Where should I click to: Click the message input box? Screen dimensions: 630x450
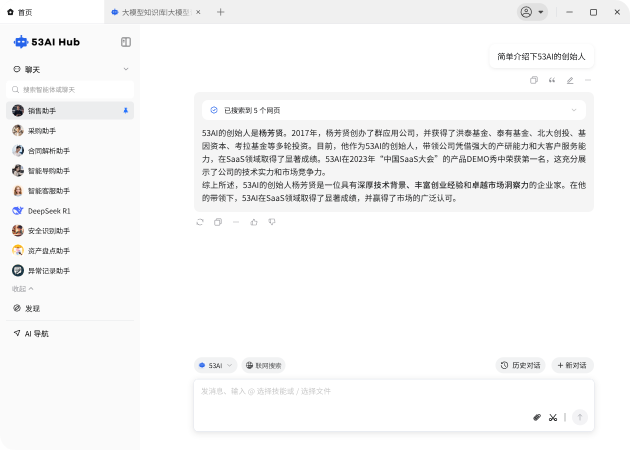394,405
